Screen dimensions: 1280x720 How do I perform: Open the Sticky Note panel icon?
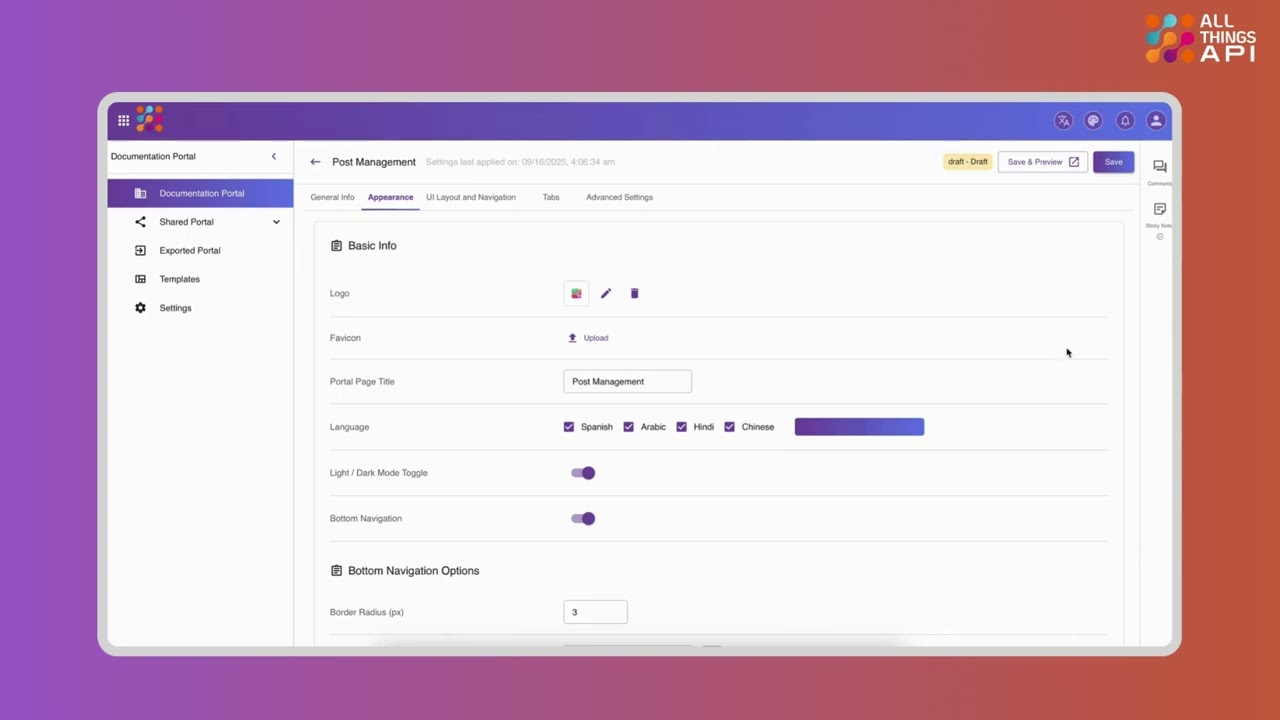[1160, 209]
